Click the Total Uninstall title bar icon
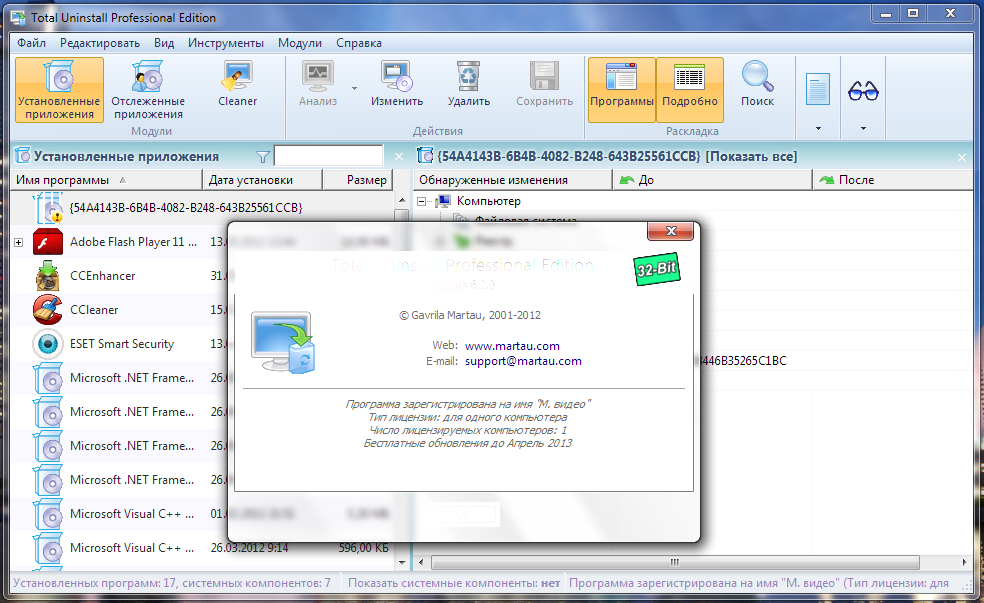 19,18
